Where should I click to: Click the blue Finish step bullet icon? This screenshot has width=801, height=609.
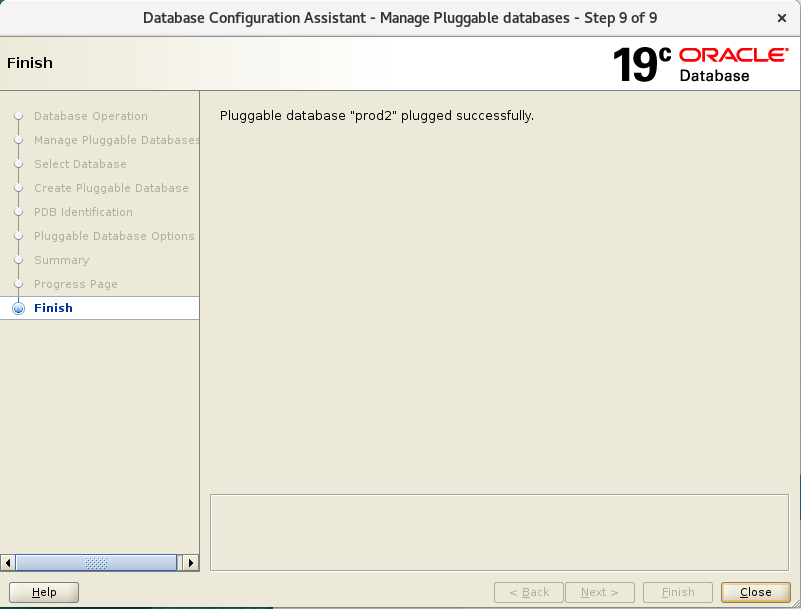pos(18,309)
